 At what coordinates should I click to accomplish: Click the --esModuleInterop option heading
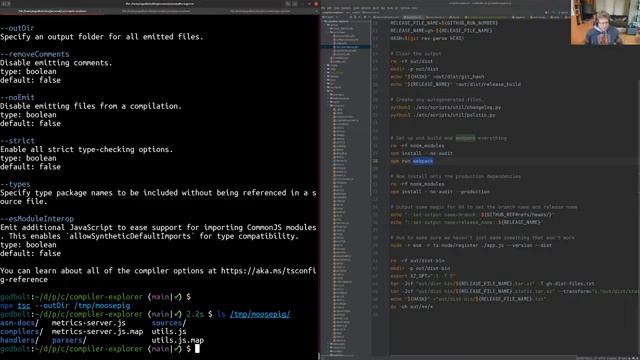(x=37, y=219)
